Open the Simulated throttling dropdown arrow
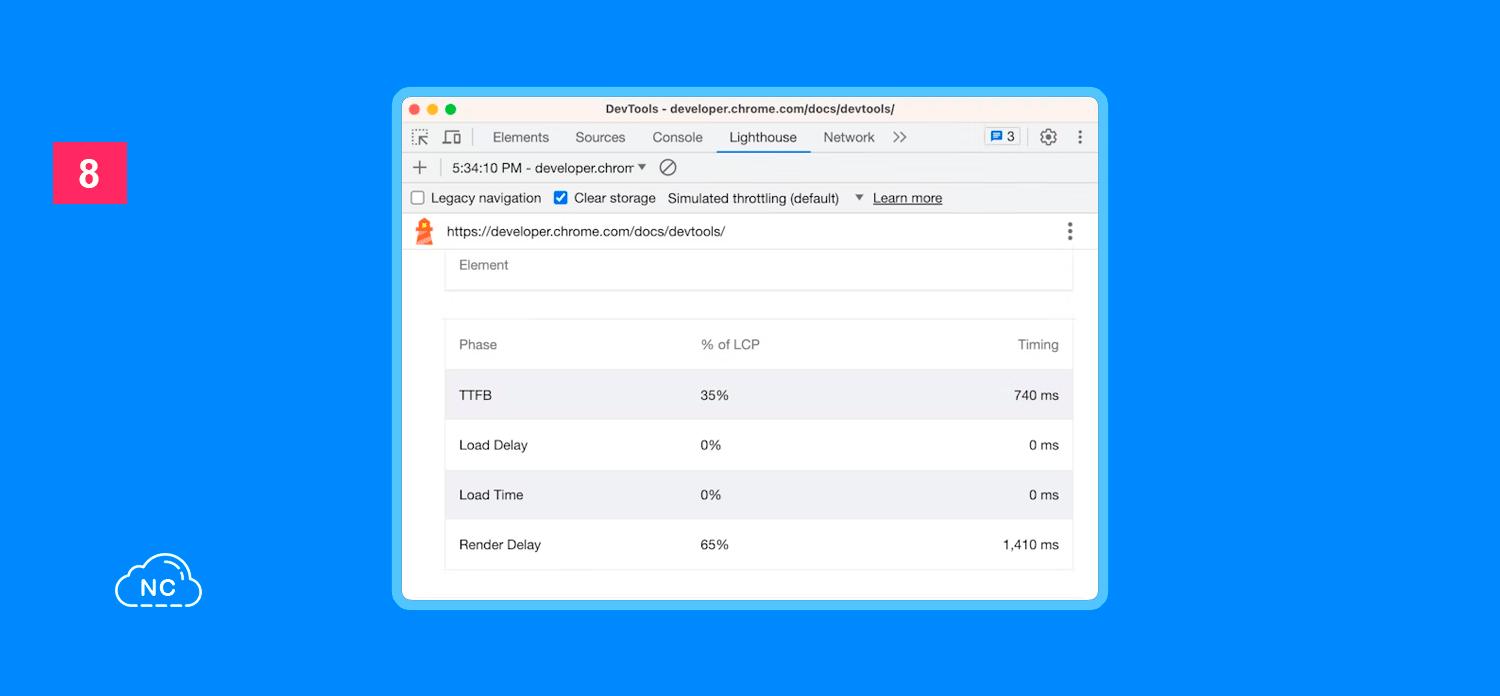 [858, 198]
